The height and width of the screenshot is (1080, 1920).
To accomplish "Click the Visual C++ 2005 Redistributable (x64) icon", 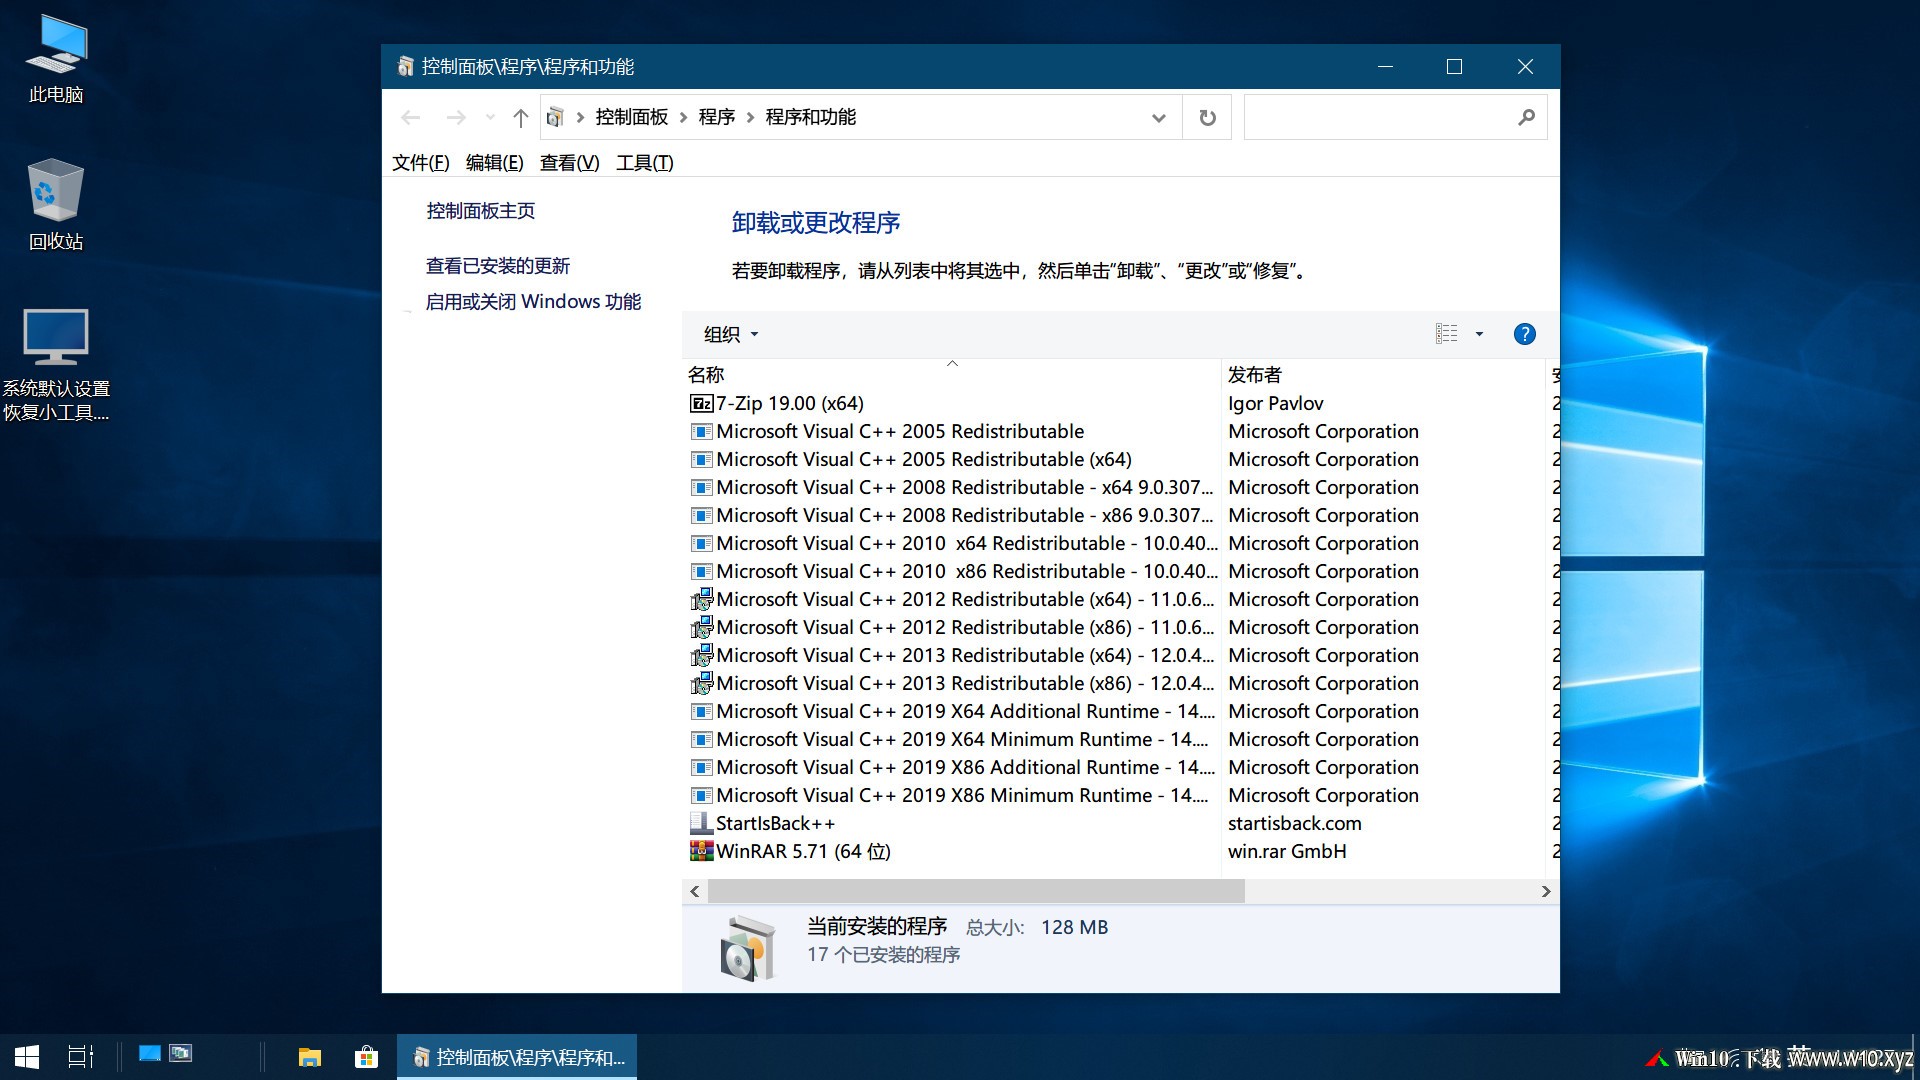I will 701,460.
